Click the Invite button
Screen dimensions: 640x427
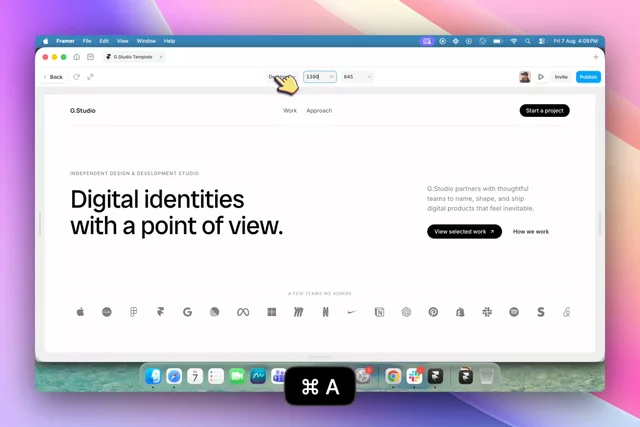(x=561, y=77)
